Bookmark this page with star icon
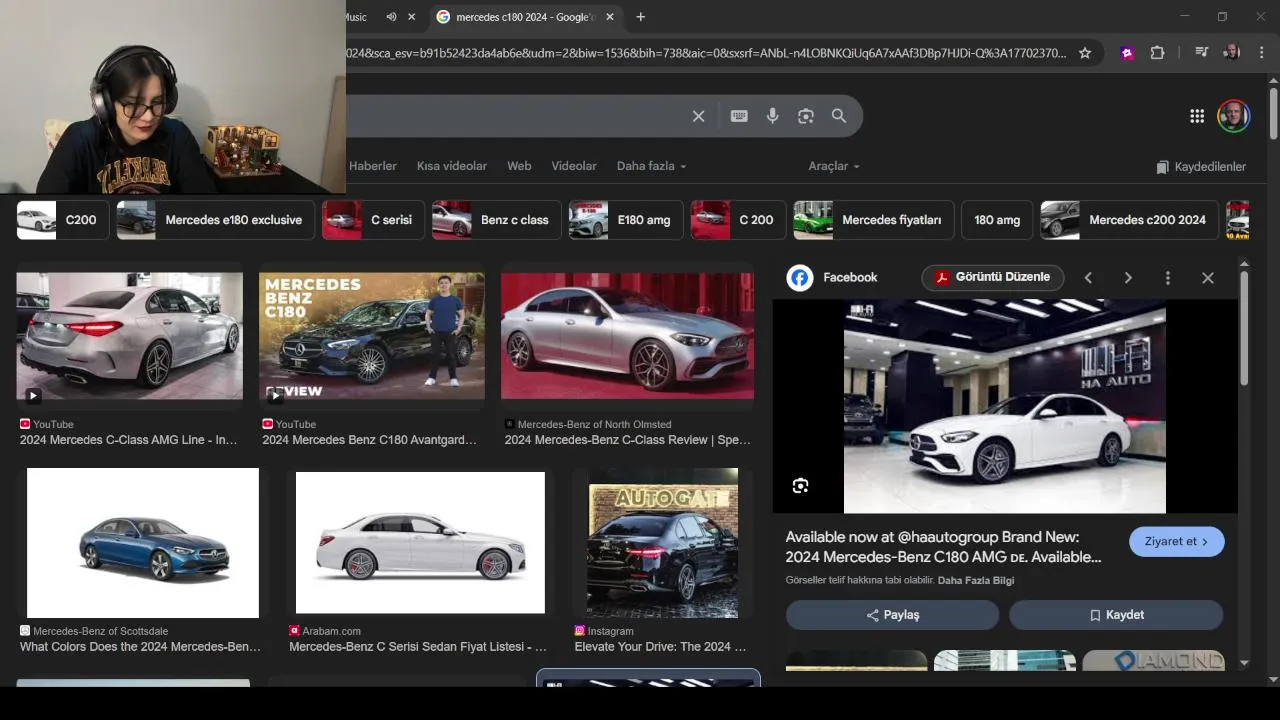Screen dimensions: 1280x720 point(1085,53)
